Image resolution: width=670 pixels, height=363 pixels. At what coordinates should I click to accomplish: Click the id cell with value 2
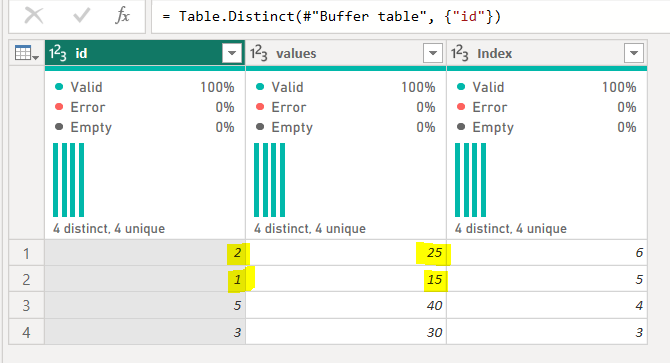pos(145,253)
